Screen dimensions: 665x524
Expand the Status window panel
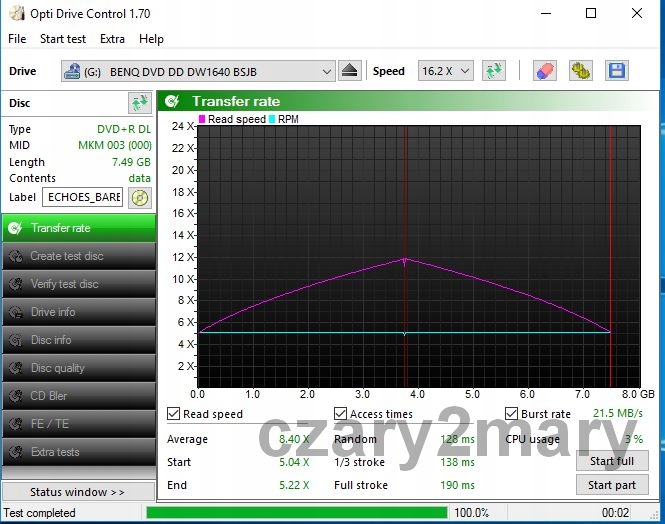tap(78, 492)
